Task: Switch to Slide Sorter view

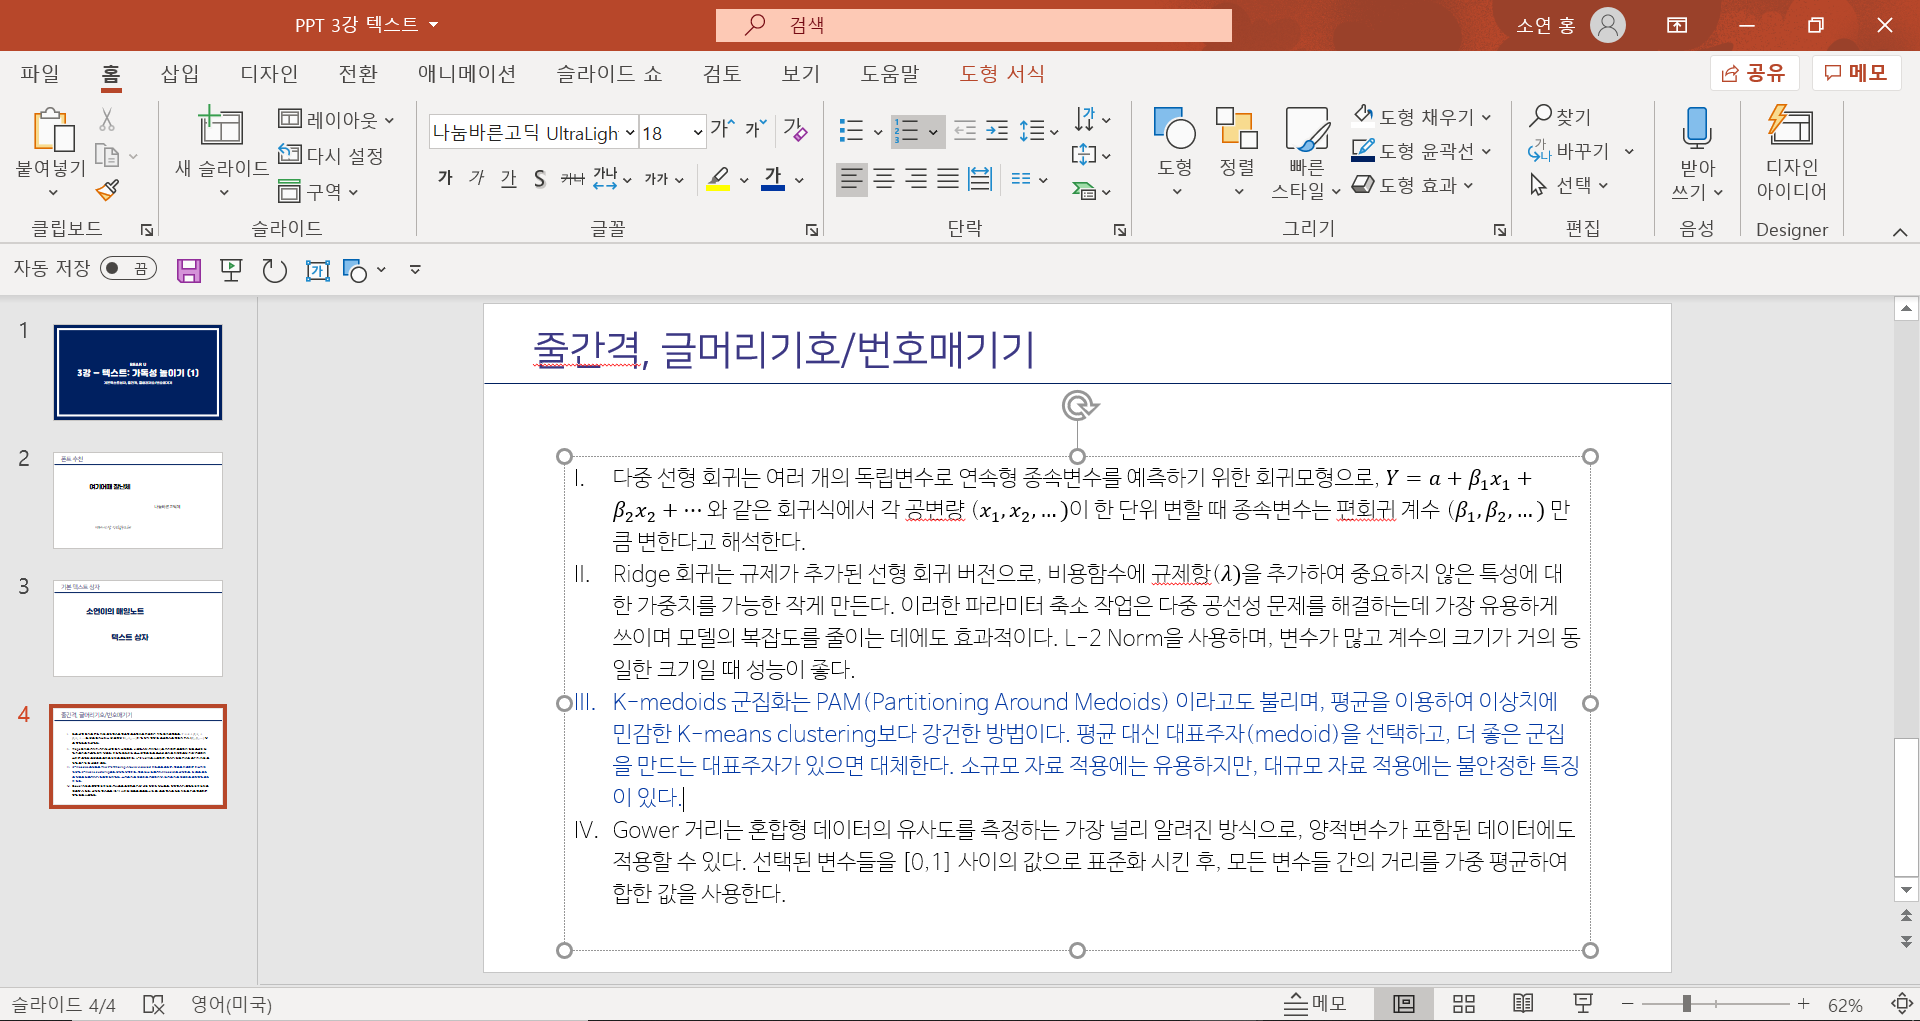Action: [x=1464, y=1004]
